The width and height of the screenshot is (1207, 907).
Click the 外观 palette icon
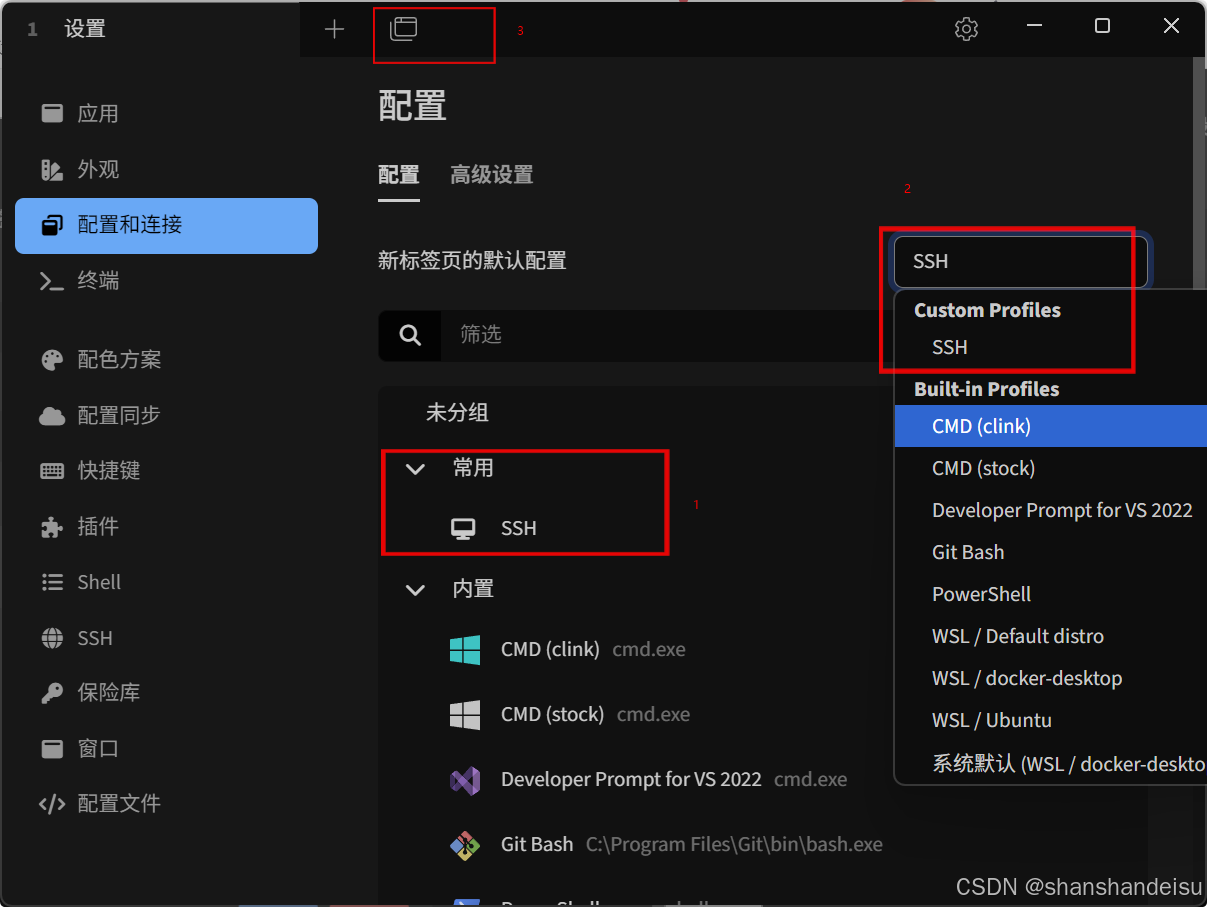coord(52,169)
